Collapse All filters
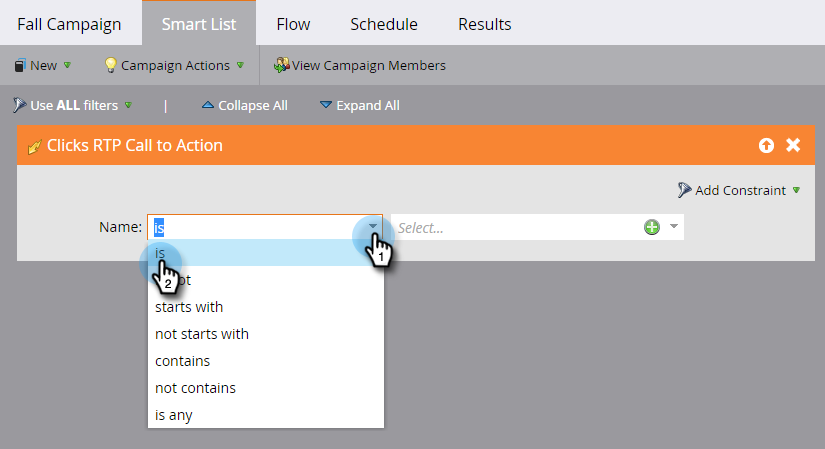 point(244,105)
